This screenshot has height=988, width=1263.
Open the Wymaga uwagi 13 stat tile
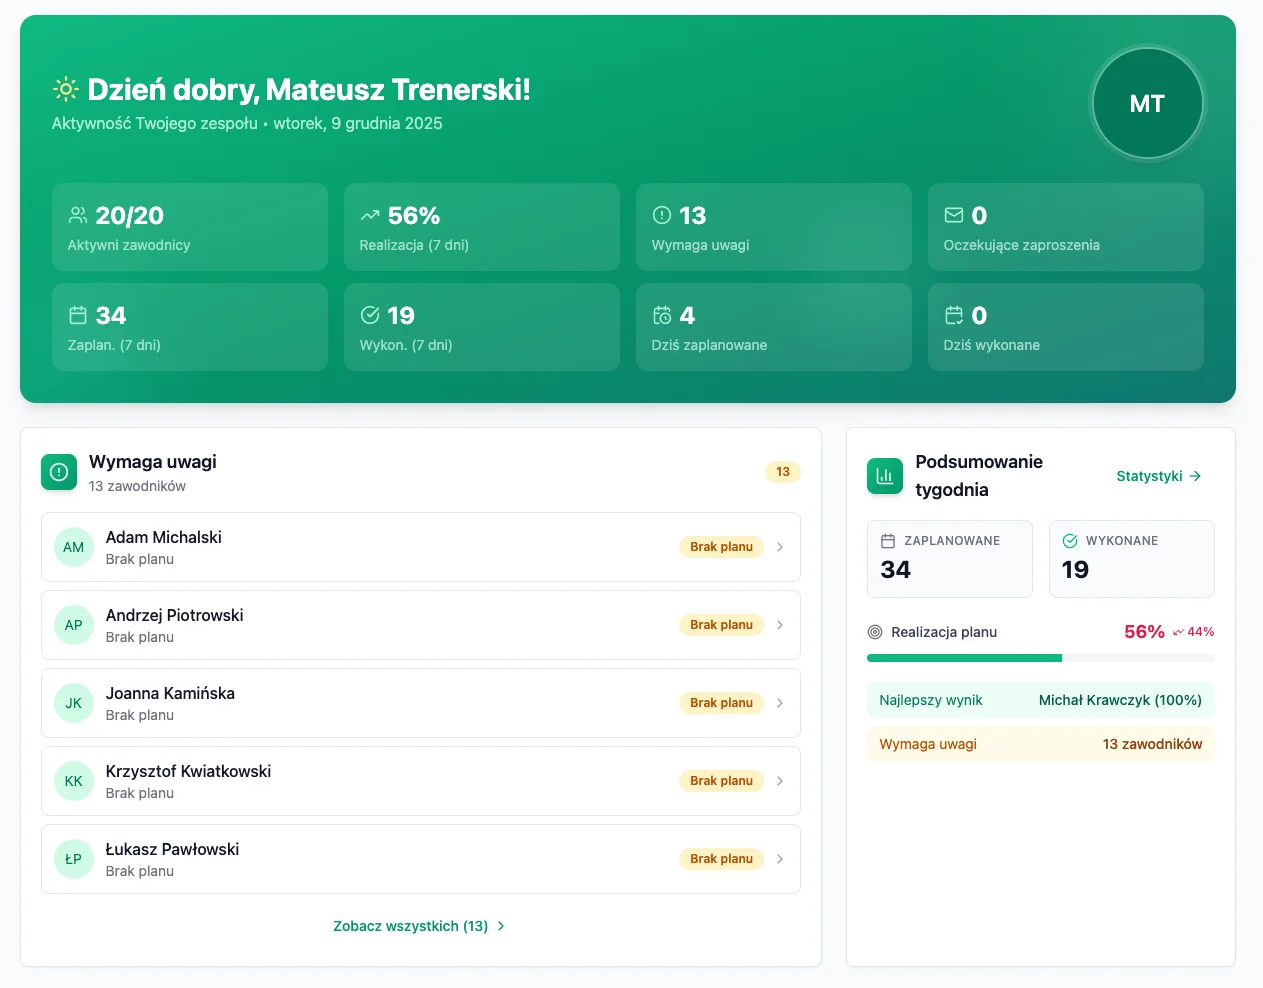point(773,227)
